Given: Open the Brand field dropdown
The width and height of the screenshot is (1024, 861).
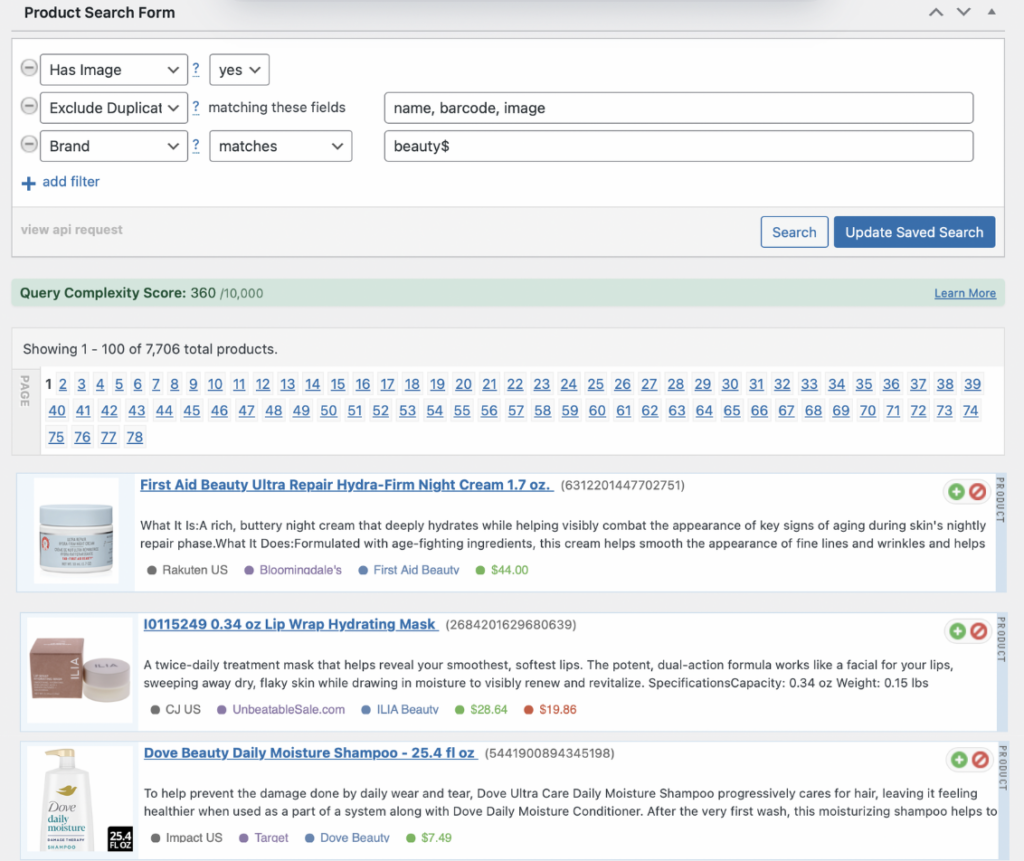Looking at the screenshot, I should [x=114, y=146].
